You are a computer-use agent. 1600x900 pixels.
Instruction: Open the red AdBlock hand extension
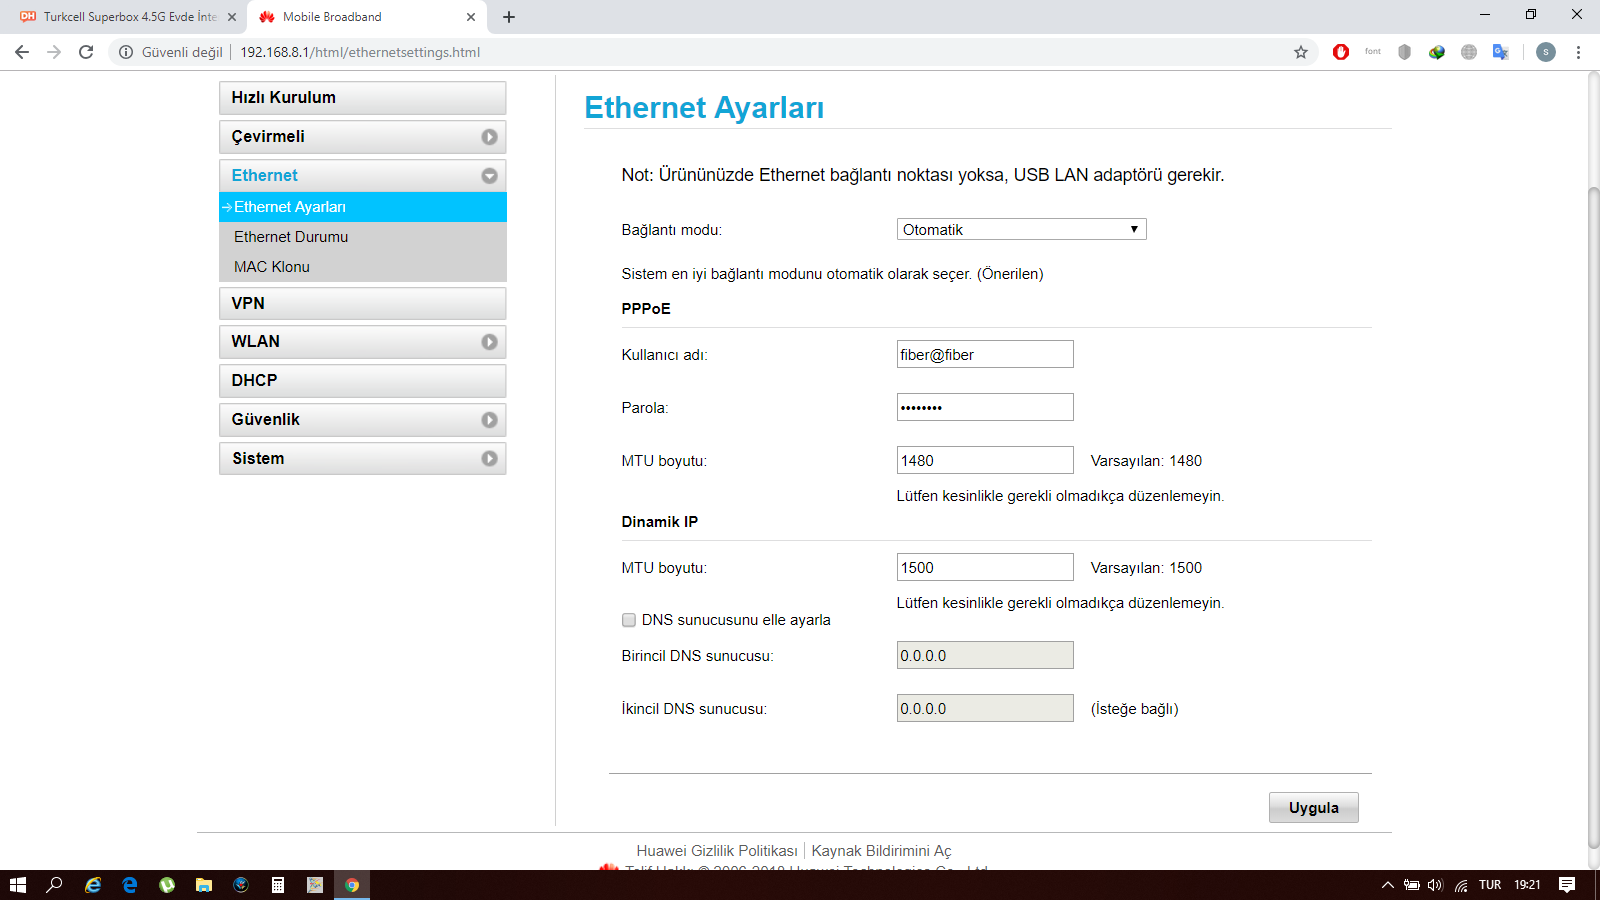coord(1341,52)
